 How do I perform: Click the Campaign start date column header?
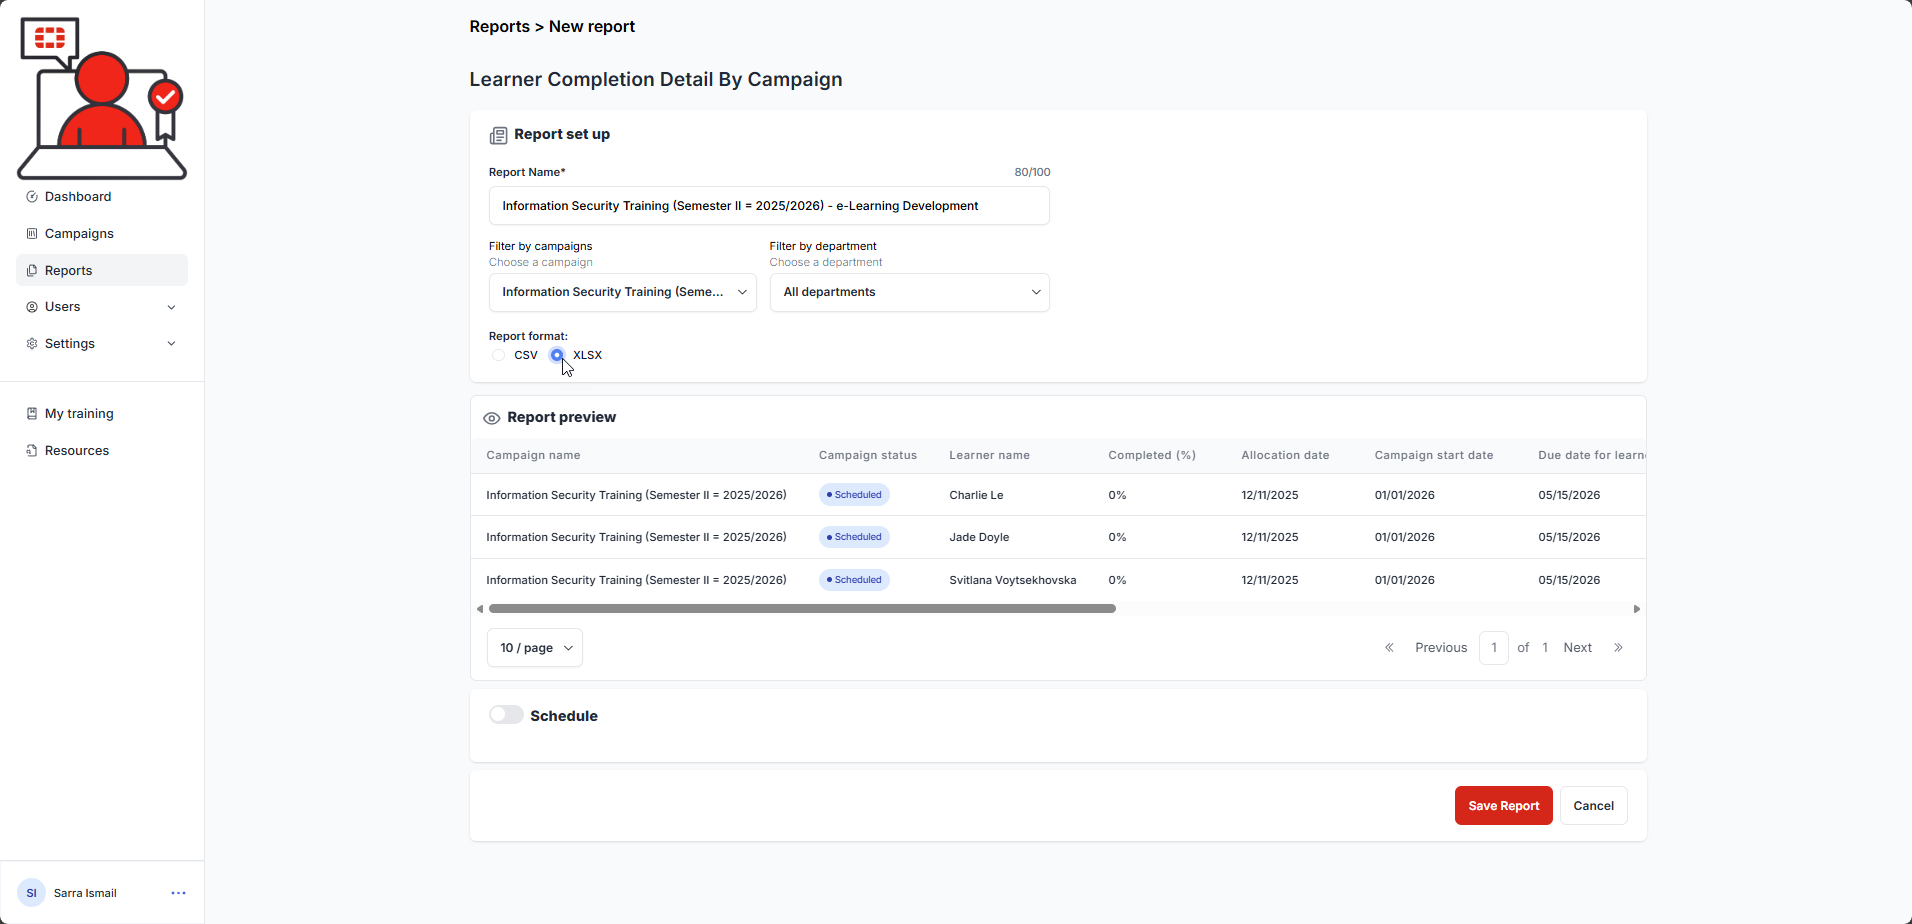point(1434,455)
